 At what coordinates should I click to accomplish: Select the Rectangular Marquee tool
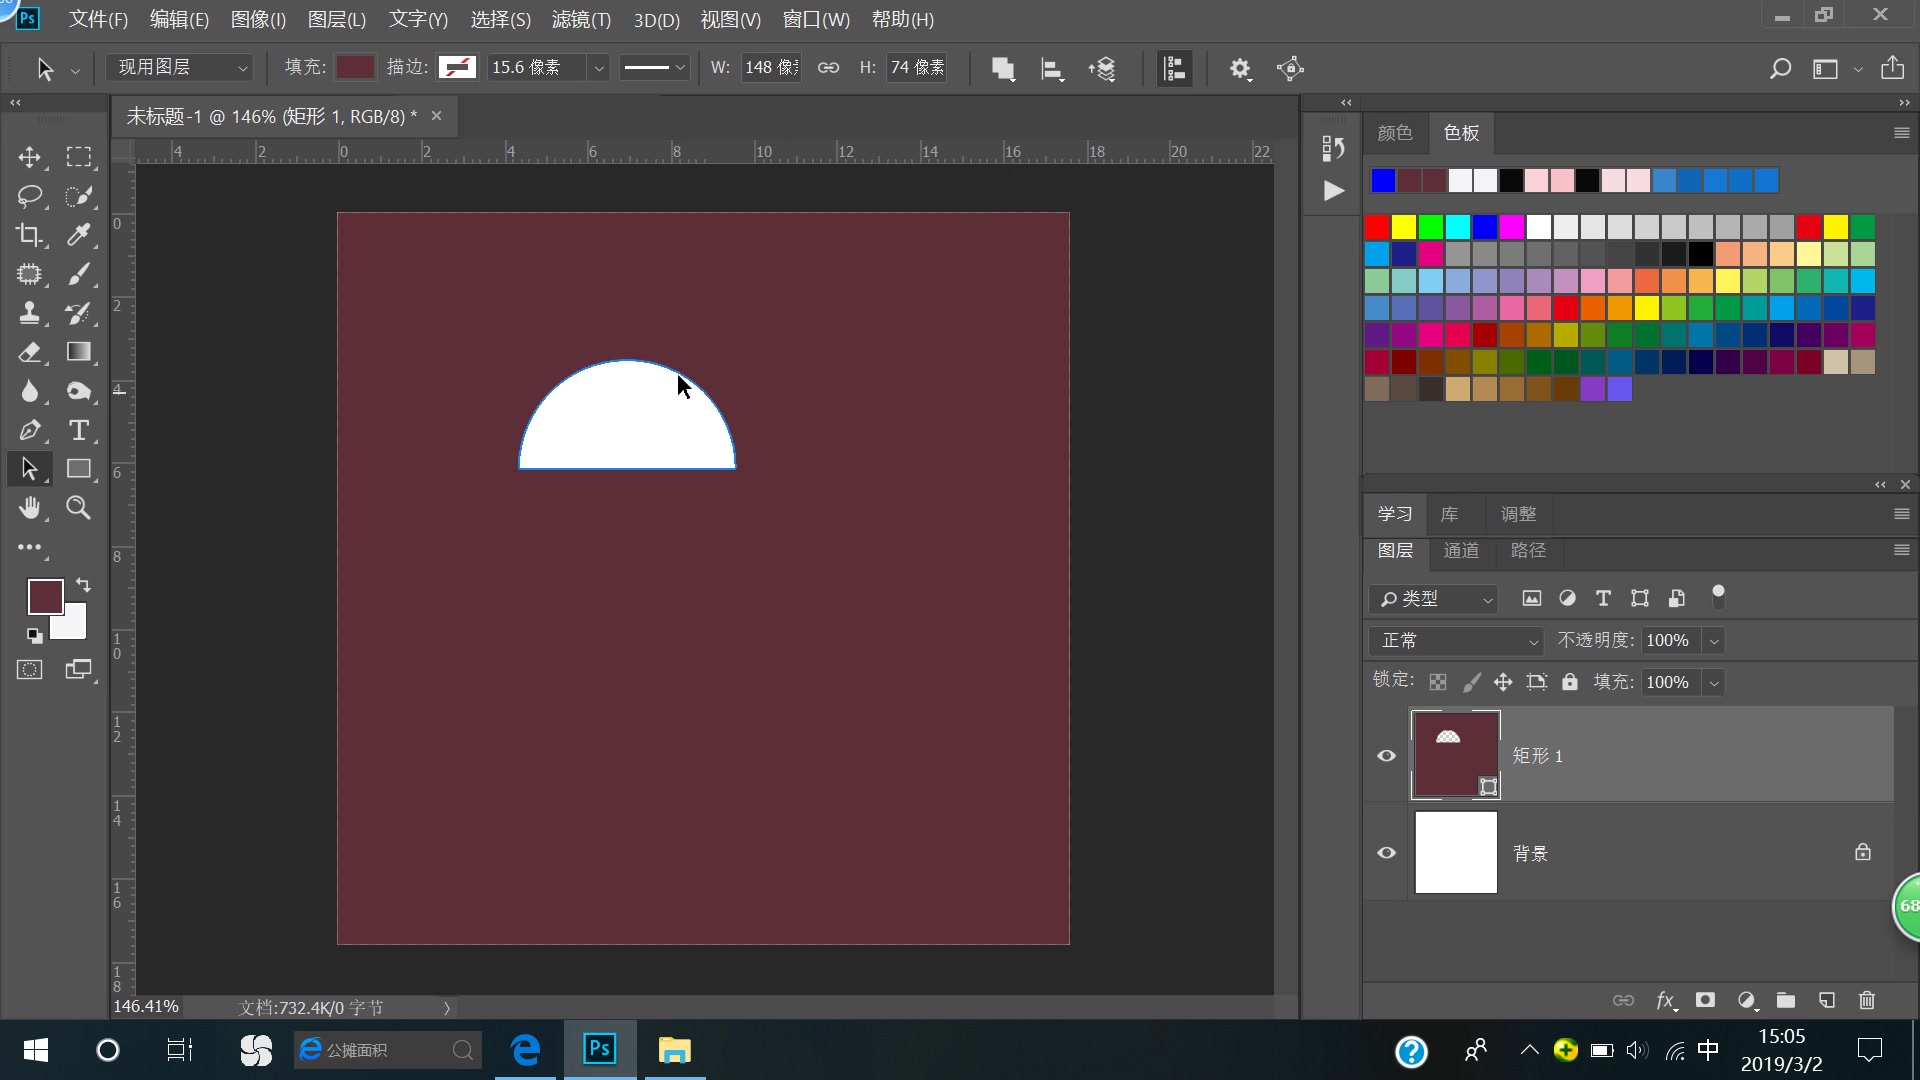click(79, 157)
